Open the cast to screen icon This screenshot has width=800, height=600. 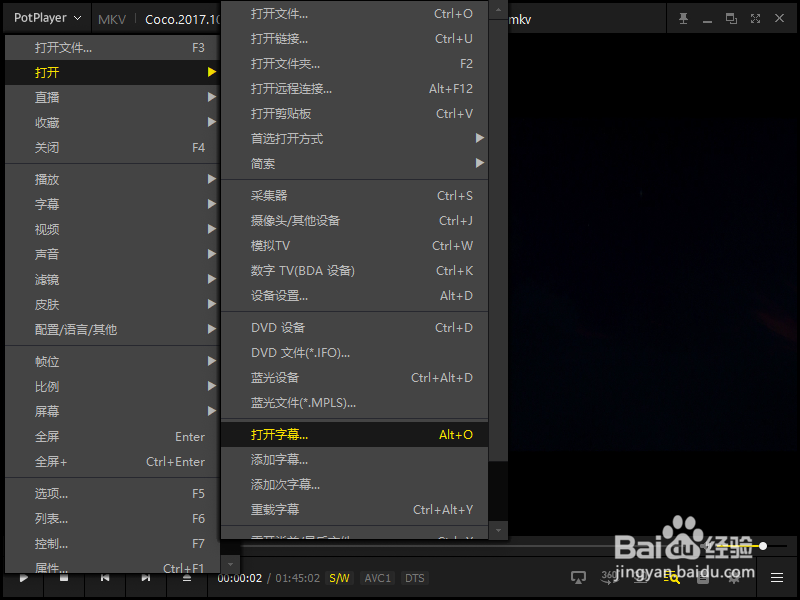578,578
